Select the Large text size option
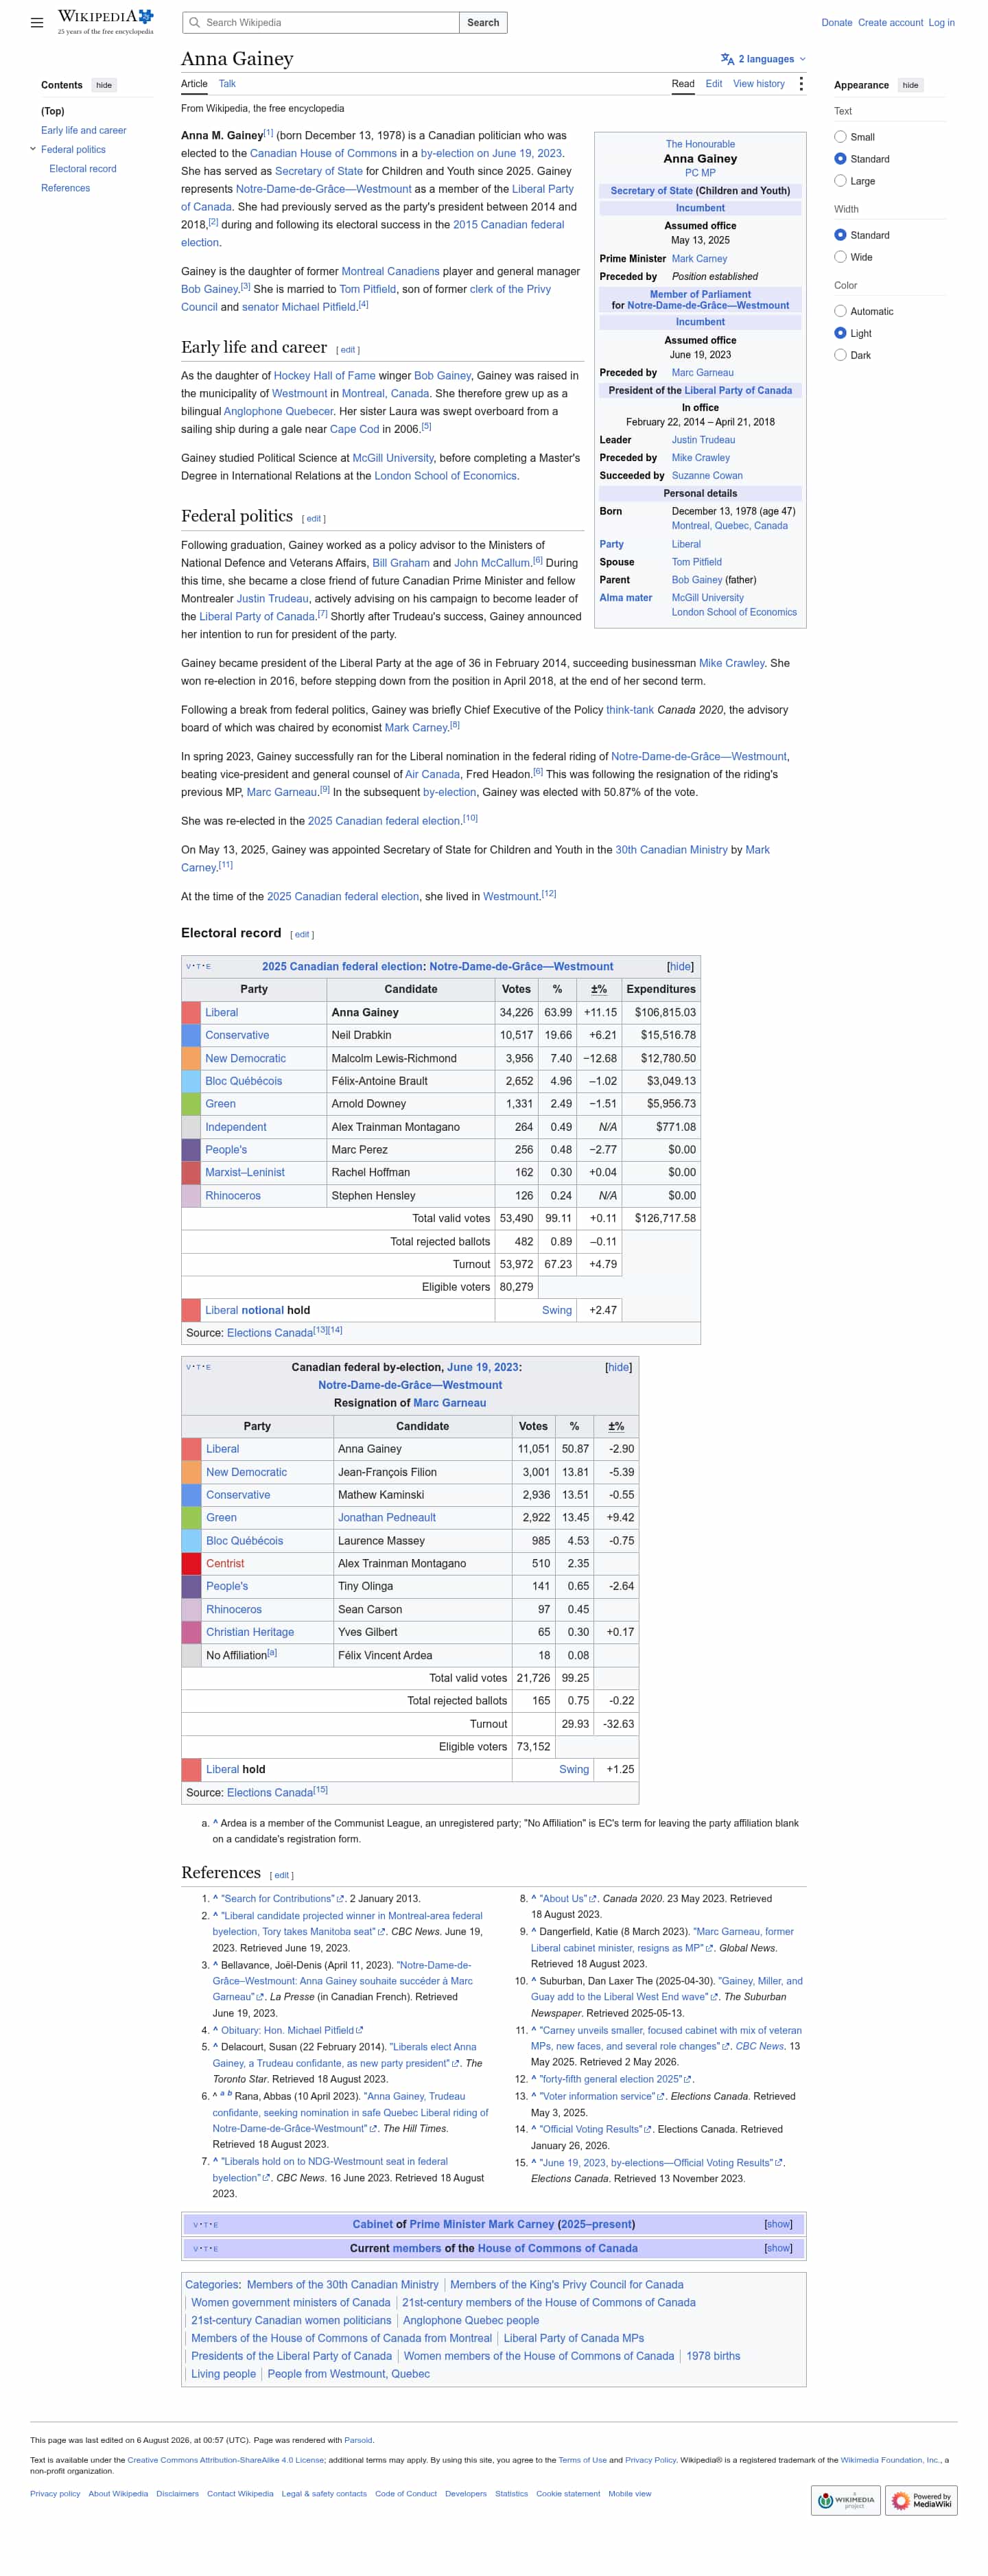 click(x=840, y=181)
